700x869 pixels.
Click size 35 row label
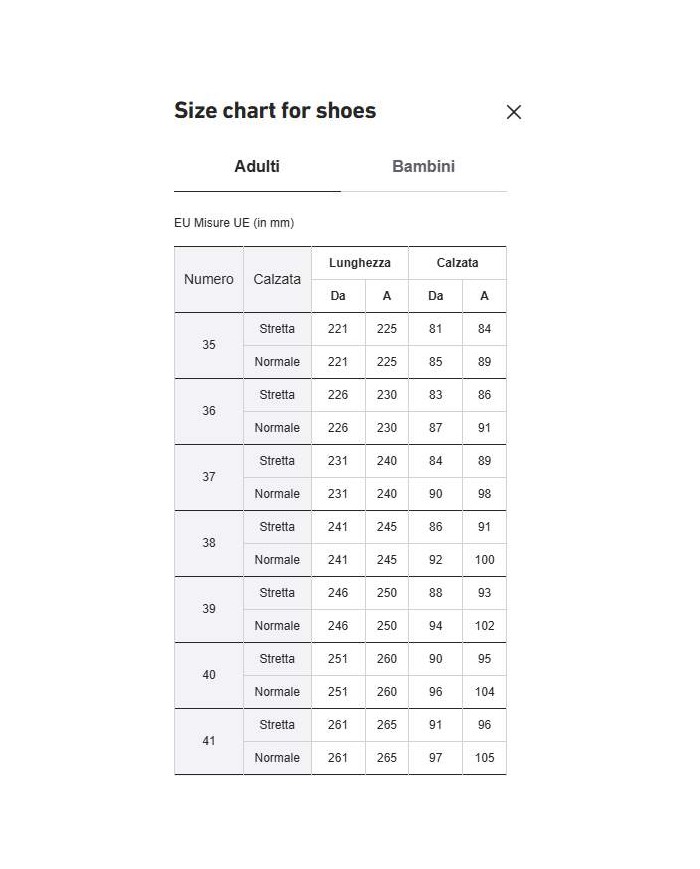point(209,345)
